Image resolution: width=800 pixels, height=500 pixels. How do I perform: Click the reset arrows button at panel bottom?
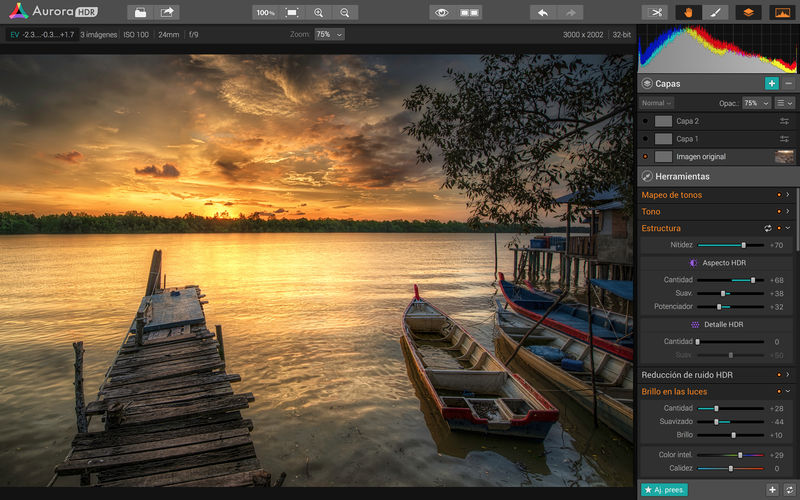(x=790, y=490)
